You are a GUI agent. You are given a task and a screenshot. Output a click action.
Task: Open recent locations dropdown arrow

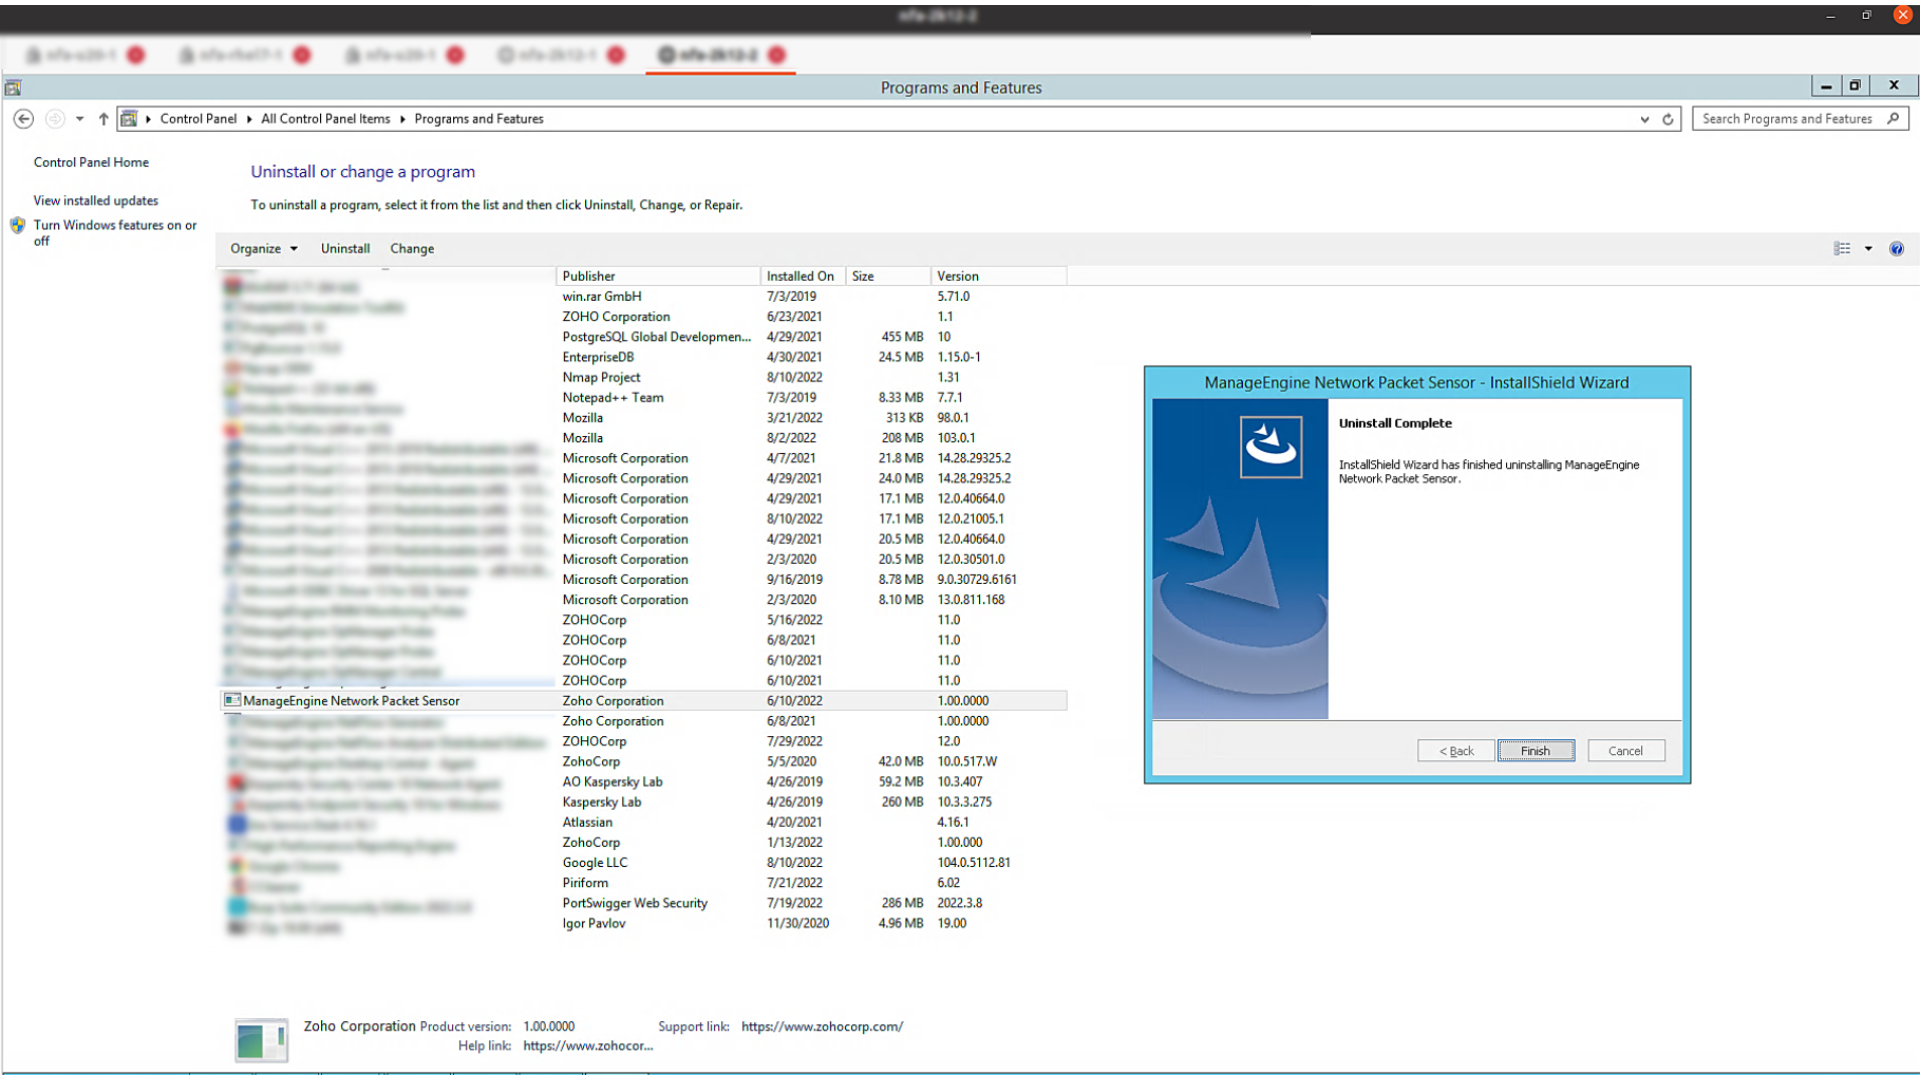pos(80,119)
